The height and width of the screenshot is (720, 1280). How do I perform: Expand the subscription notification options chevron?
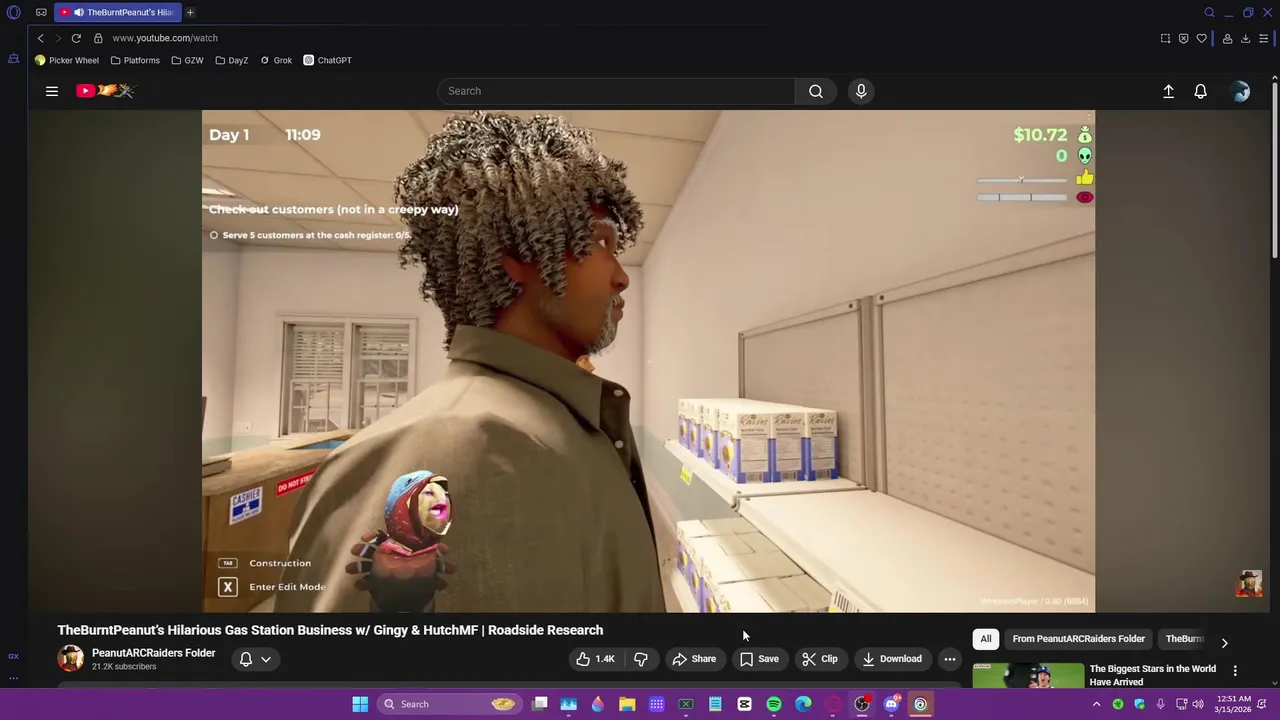click(266, 659)
